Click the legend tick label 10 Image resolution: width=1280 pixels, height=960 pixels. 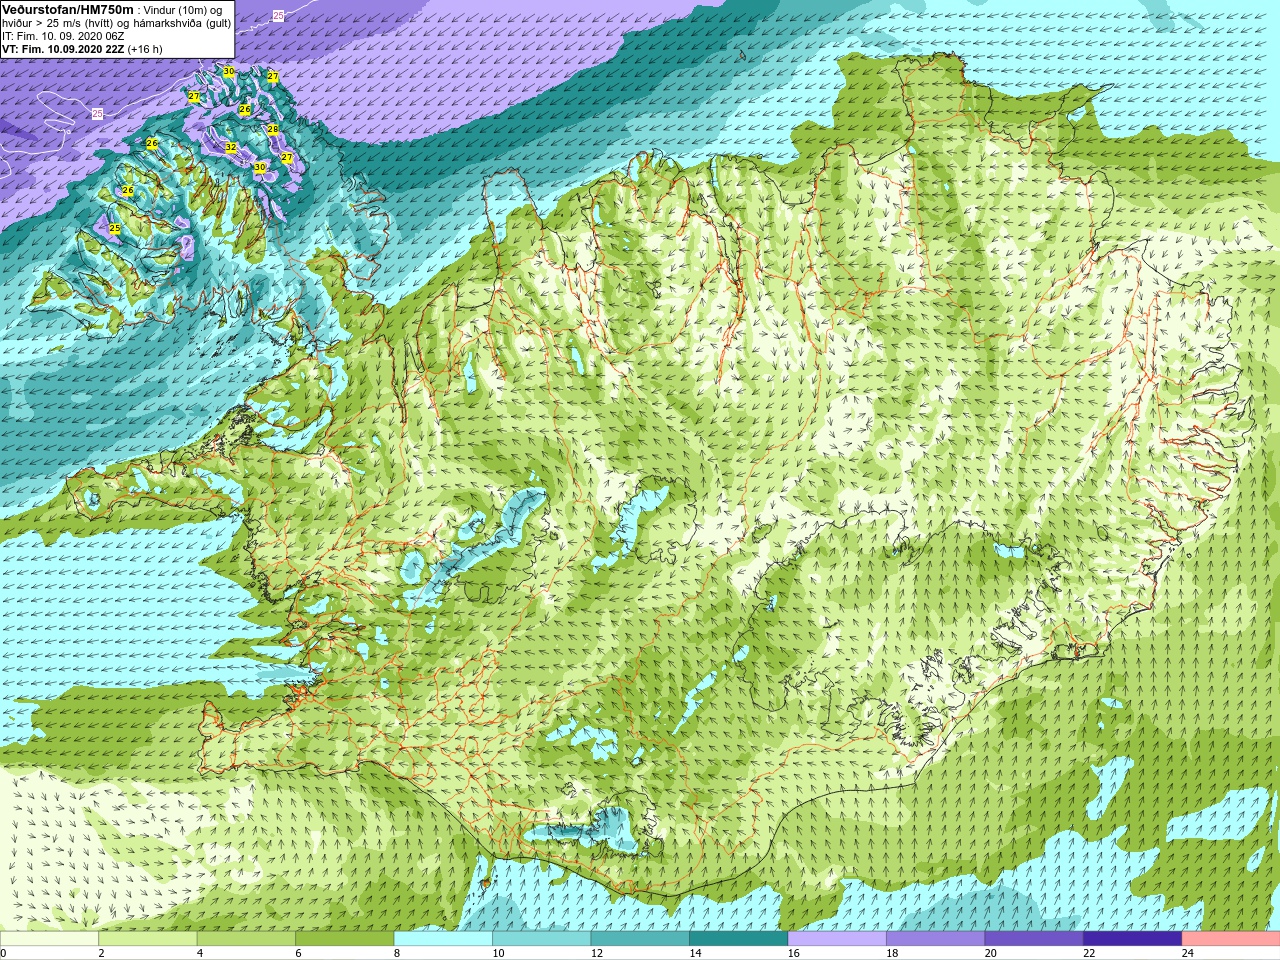(x=498, y=953)
